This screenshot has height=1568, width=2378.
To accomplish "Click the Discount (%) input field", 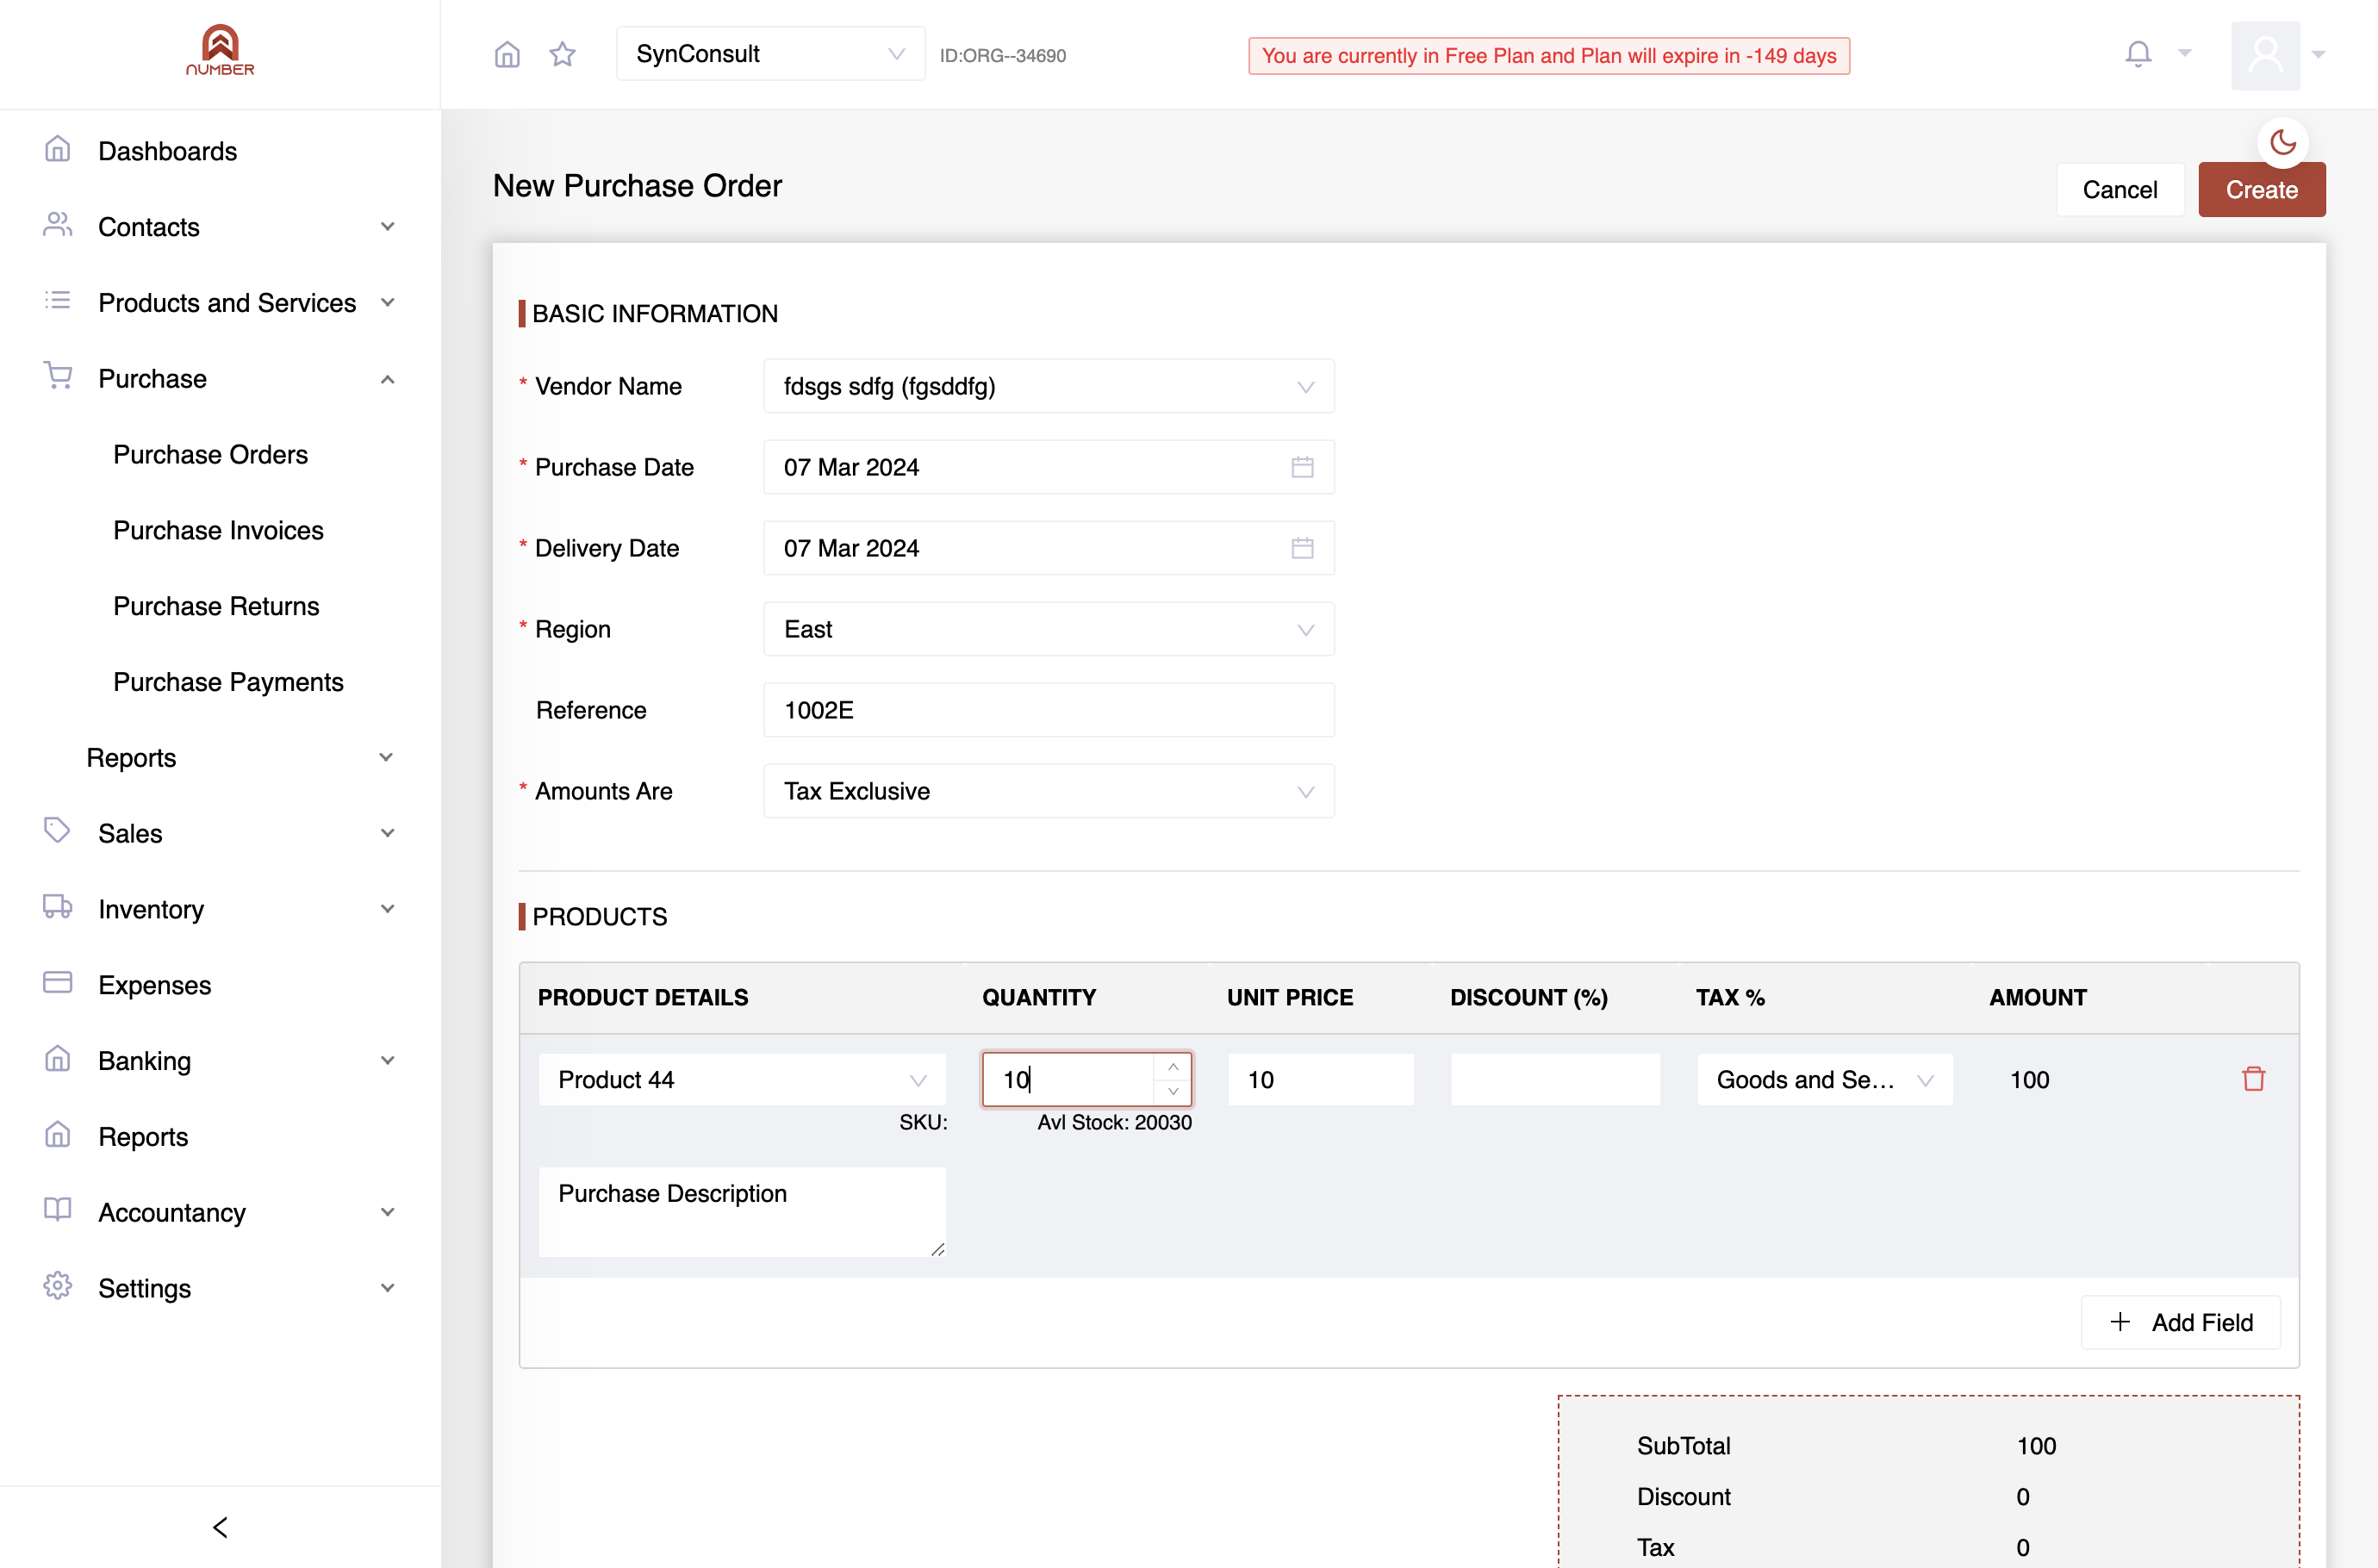I will tap(1556, 1080).
